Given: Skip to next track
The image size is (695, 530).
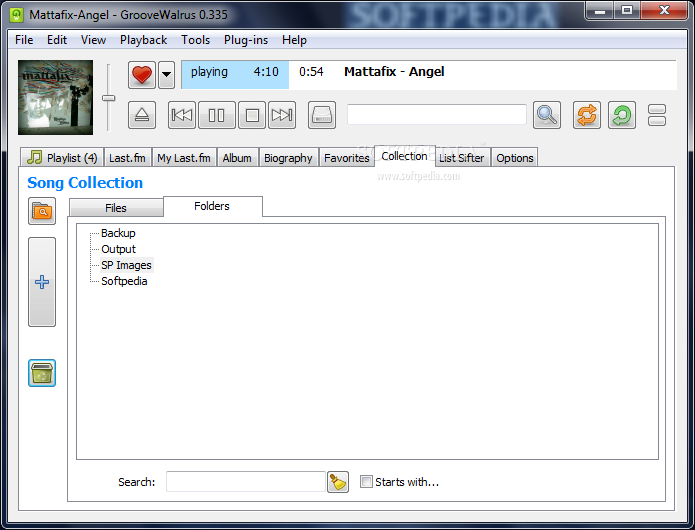Looking at the screenshot, I should [x=282, y=115].
